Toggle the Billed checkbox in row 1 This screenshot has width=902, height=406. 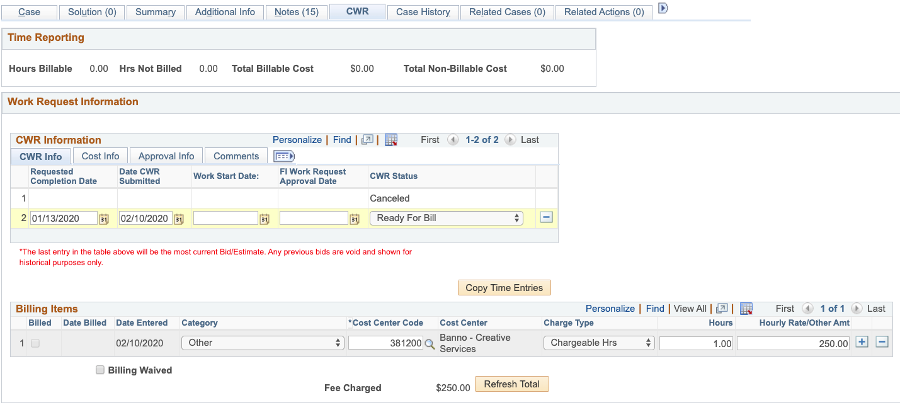click(37, 343)
